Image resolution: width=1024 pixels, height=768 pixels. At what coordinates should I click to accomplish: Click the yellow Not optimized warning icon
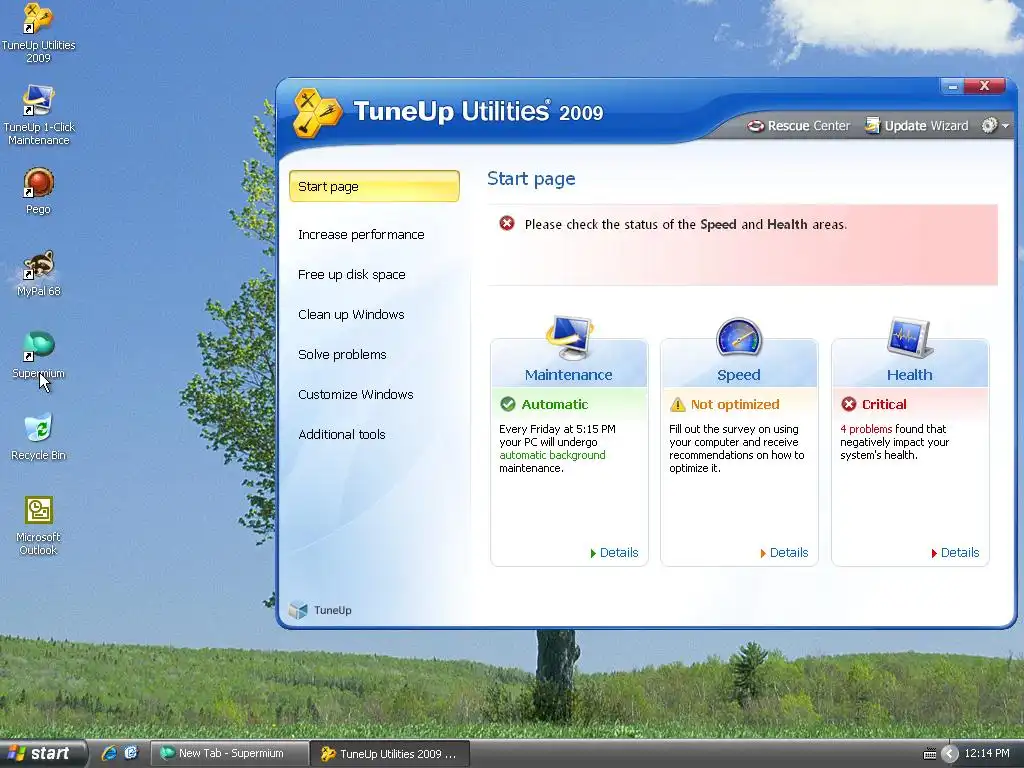coord(678,404)
